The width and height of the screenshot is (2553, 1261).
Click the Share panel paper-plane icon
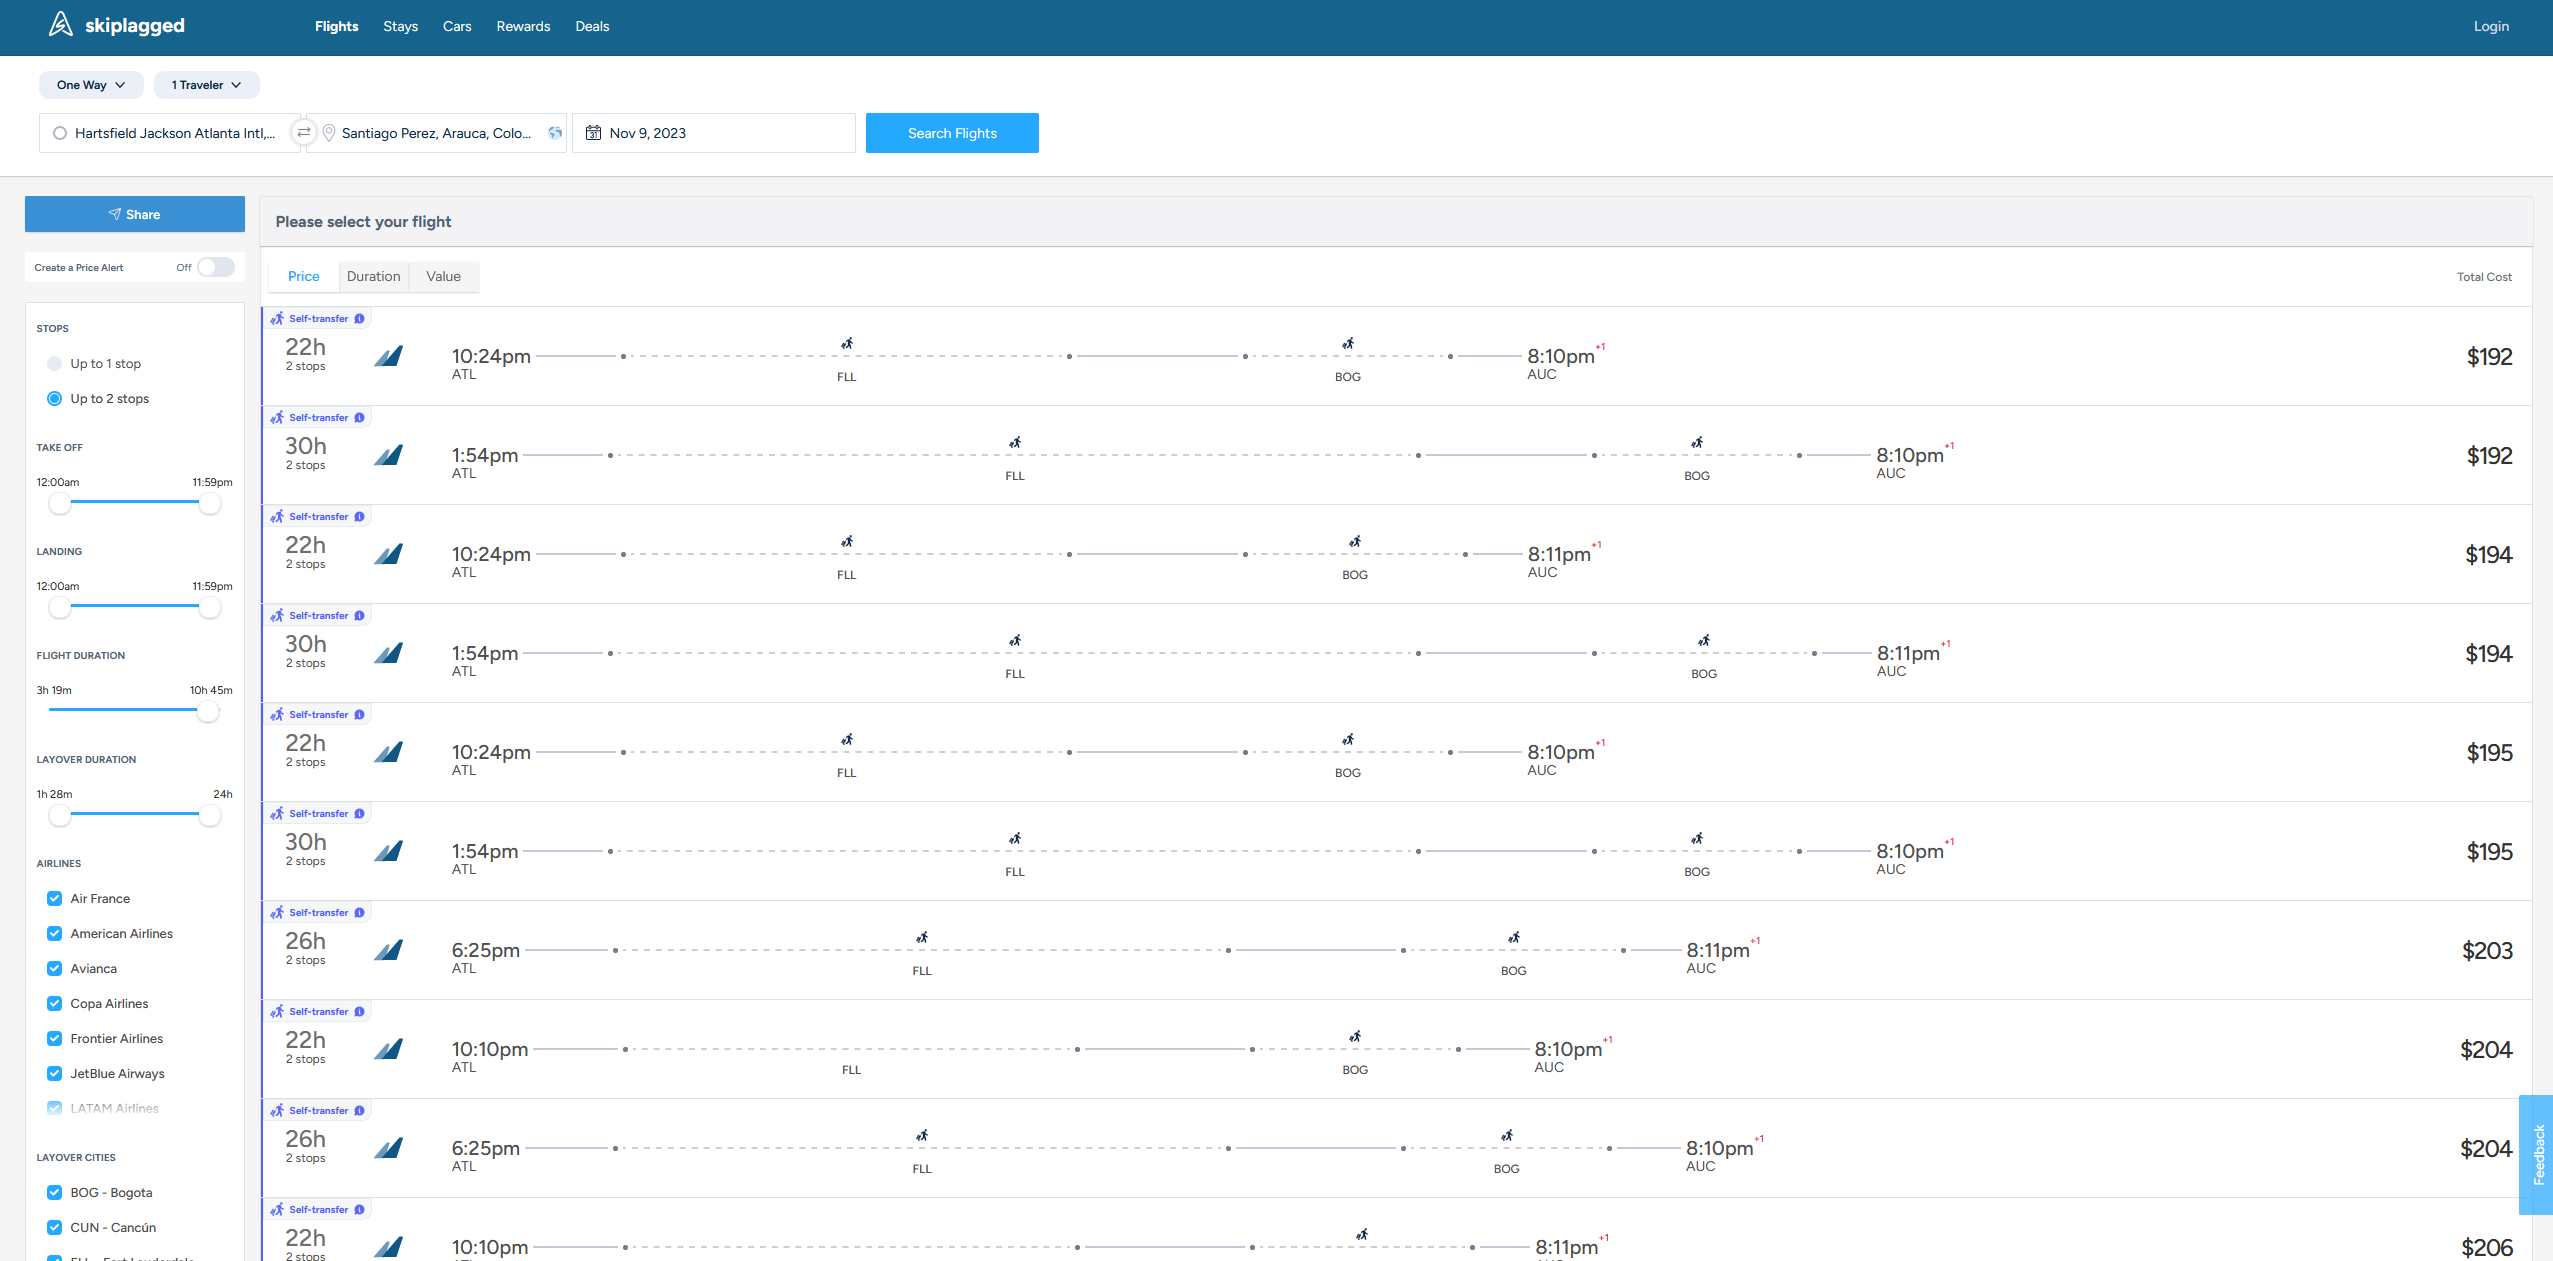pos(114,213)
